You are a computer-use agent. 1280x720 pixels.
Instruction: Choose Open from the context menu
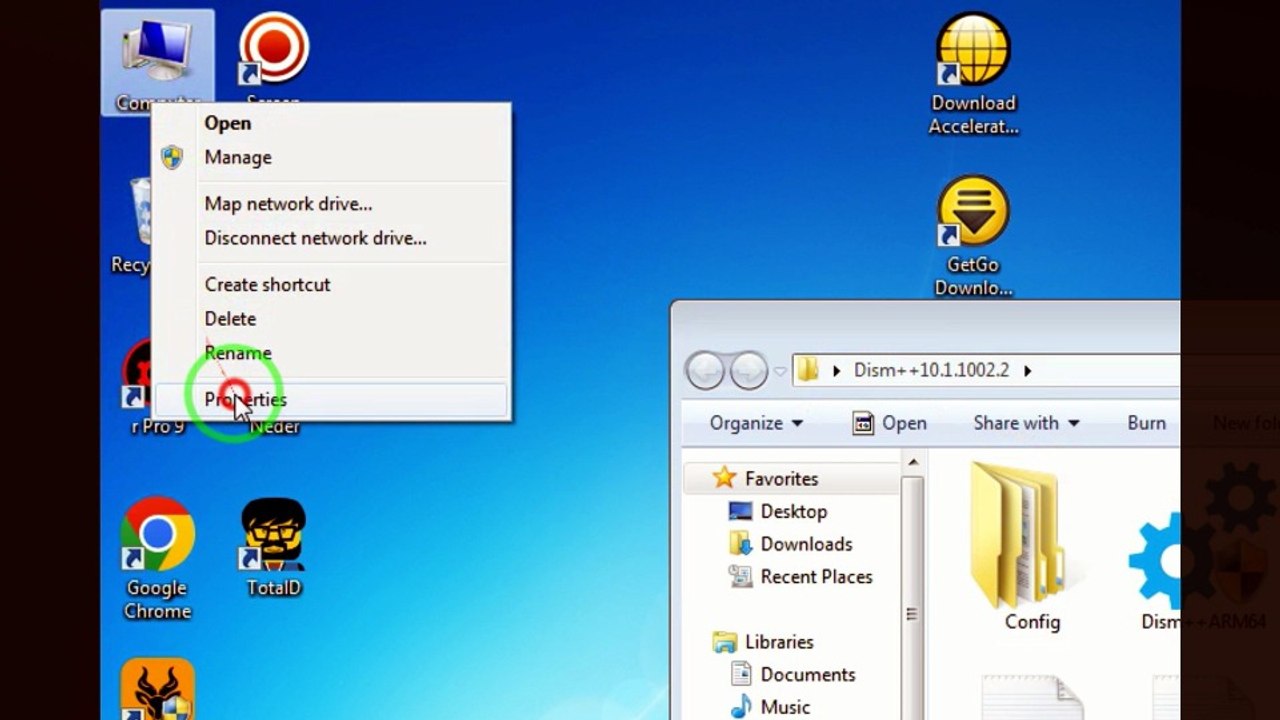pos(331,123)
